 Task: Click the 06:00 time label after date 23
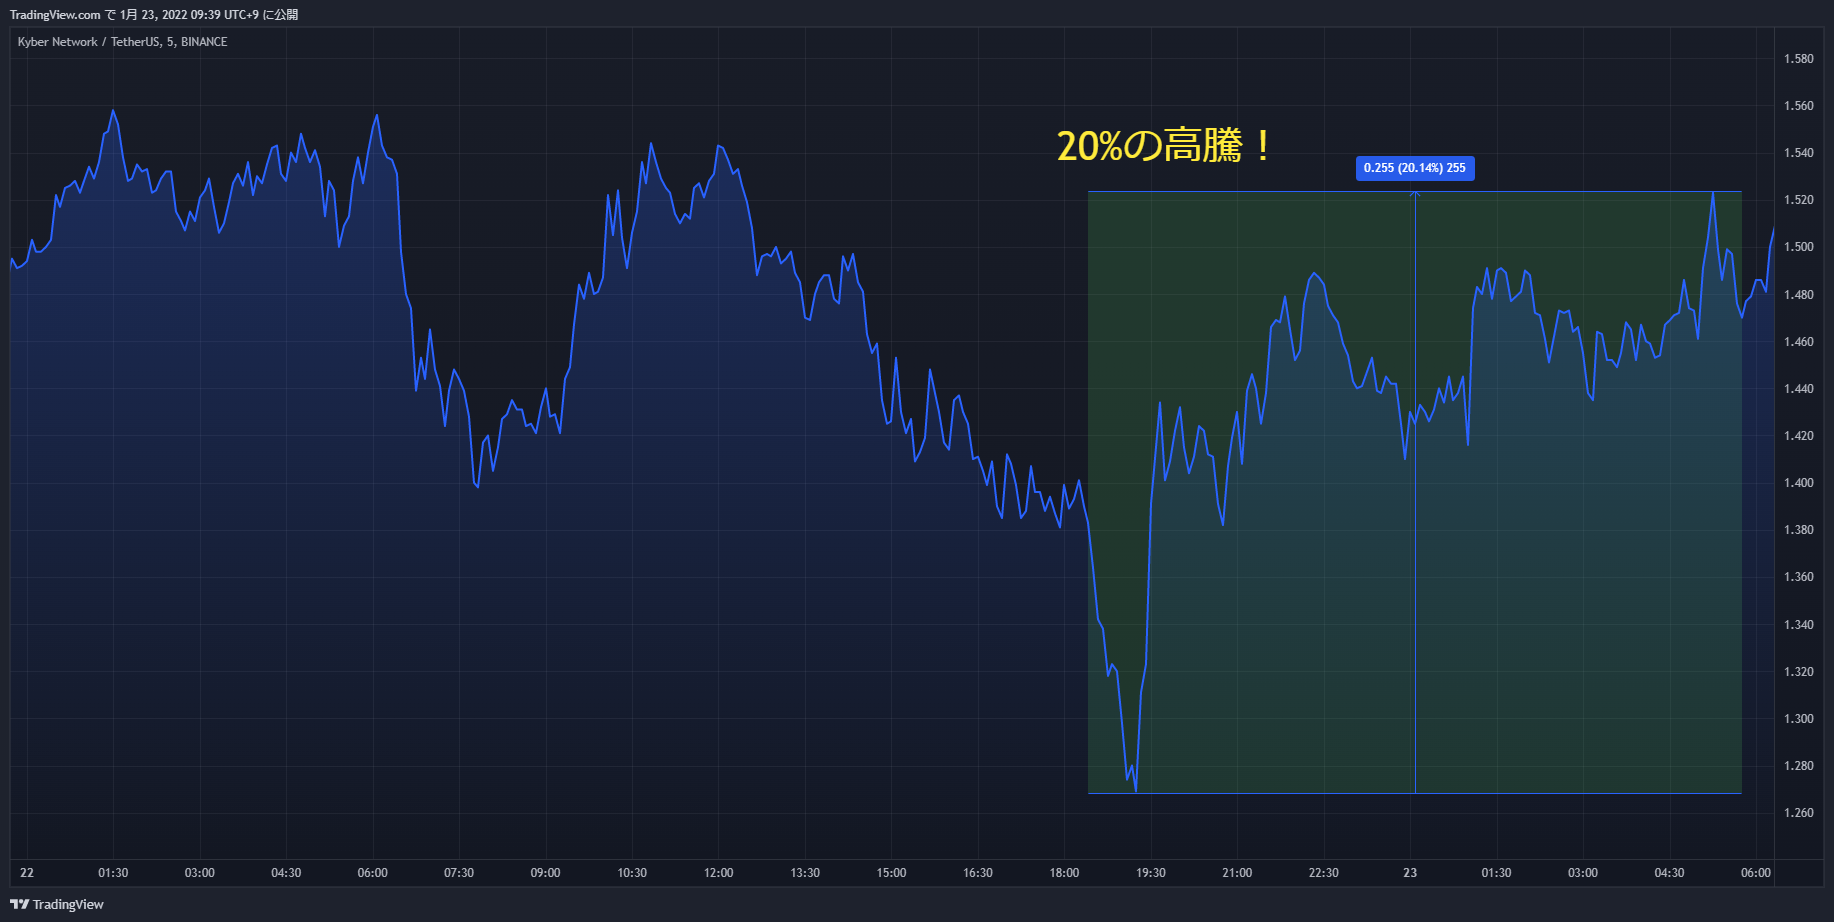1756,873
